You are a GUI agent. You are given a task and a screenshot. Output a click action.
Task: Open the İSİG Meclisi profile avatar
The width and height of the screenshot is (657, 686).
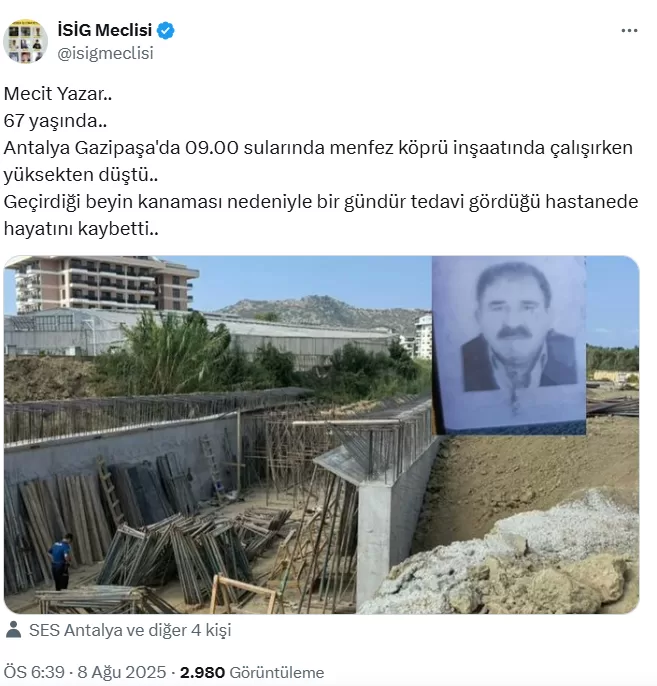coord(25,41)
